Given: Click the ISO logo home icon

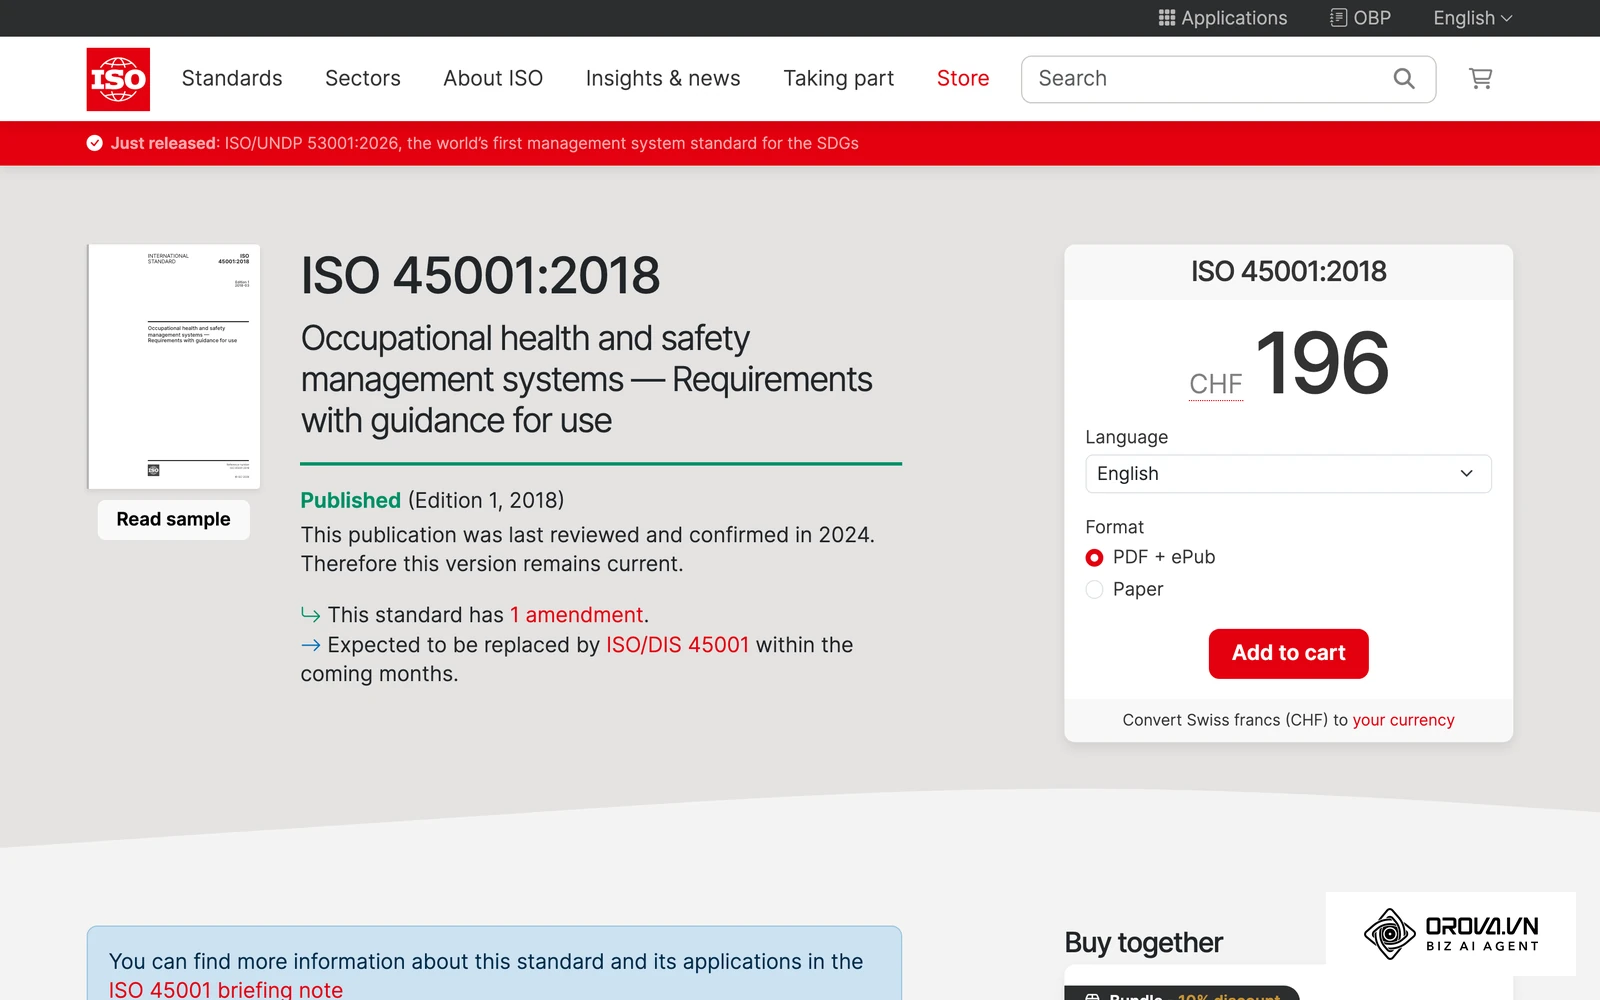Looking at the screenshot, I should [118, 79].
